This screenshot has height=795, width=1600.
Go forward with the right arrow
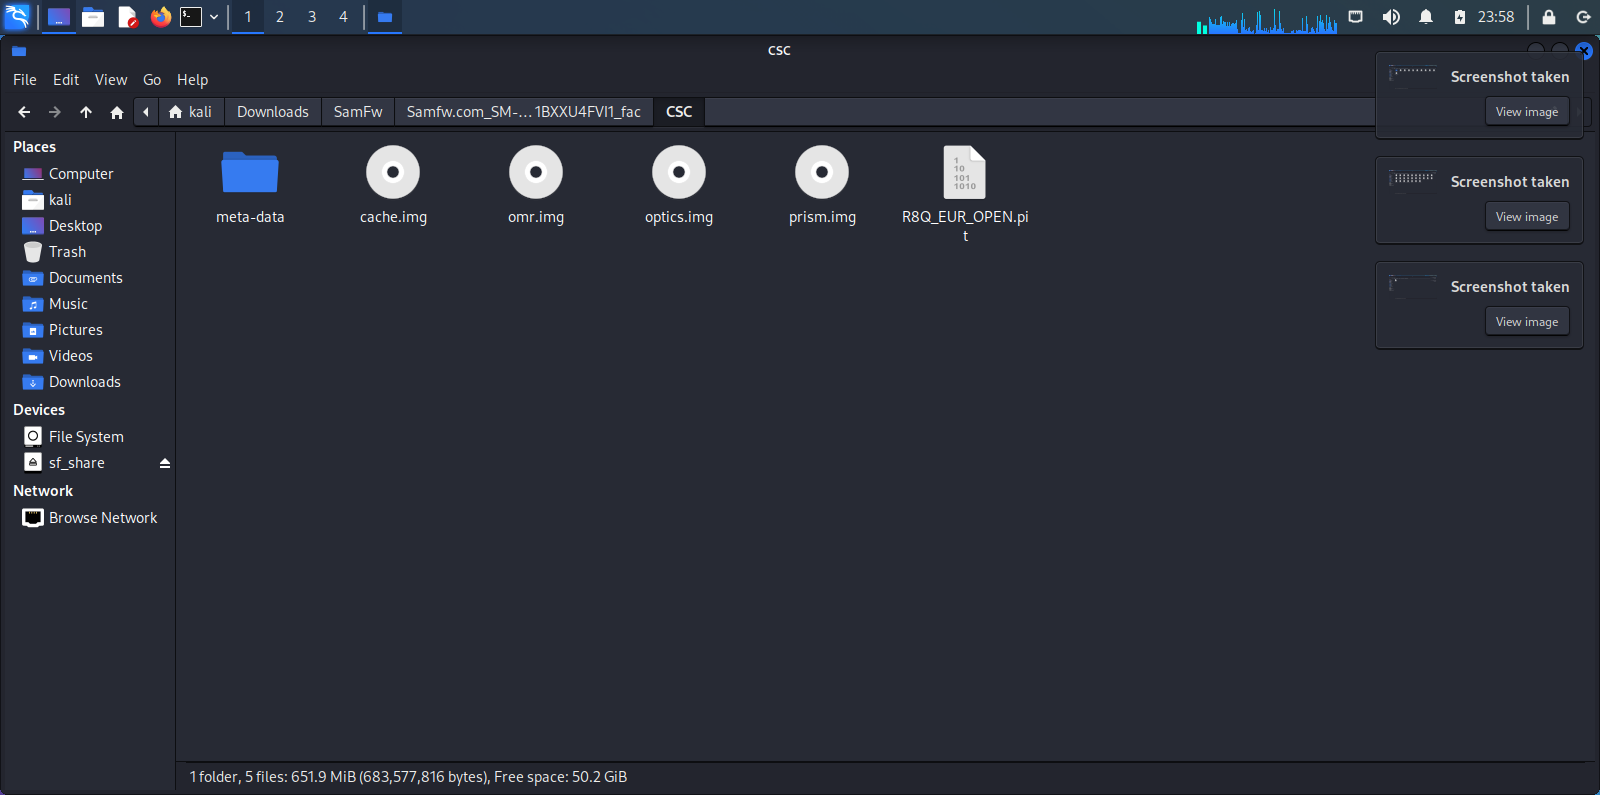[55, 112]
